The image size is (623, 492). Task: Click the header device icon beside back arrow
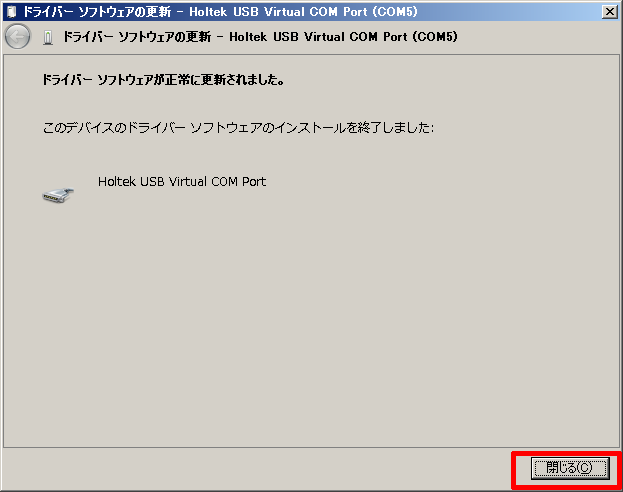(48, 37)
